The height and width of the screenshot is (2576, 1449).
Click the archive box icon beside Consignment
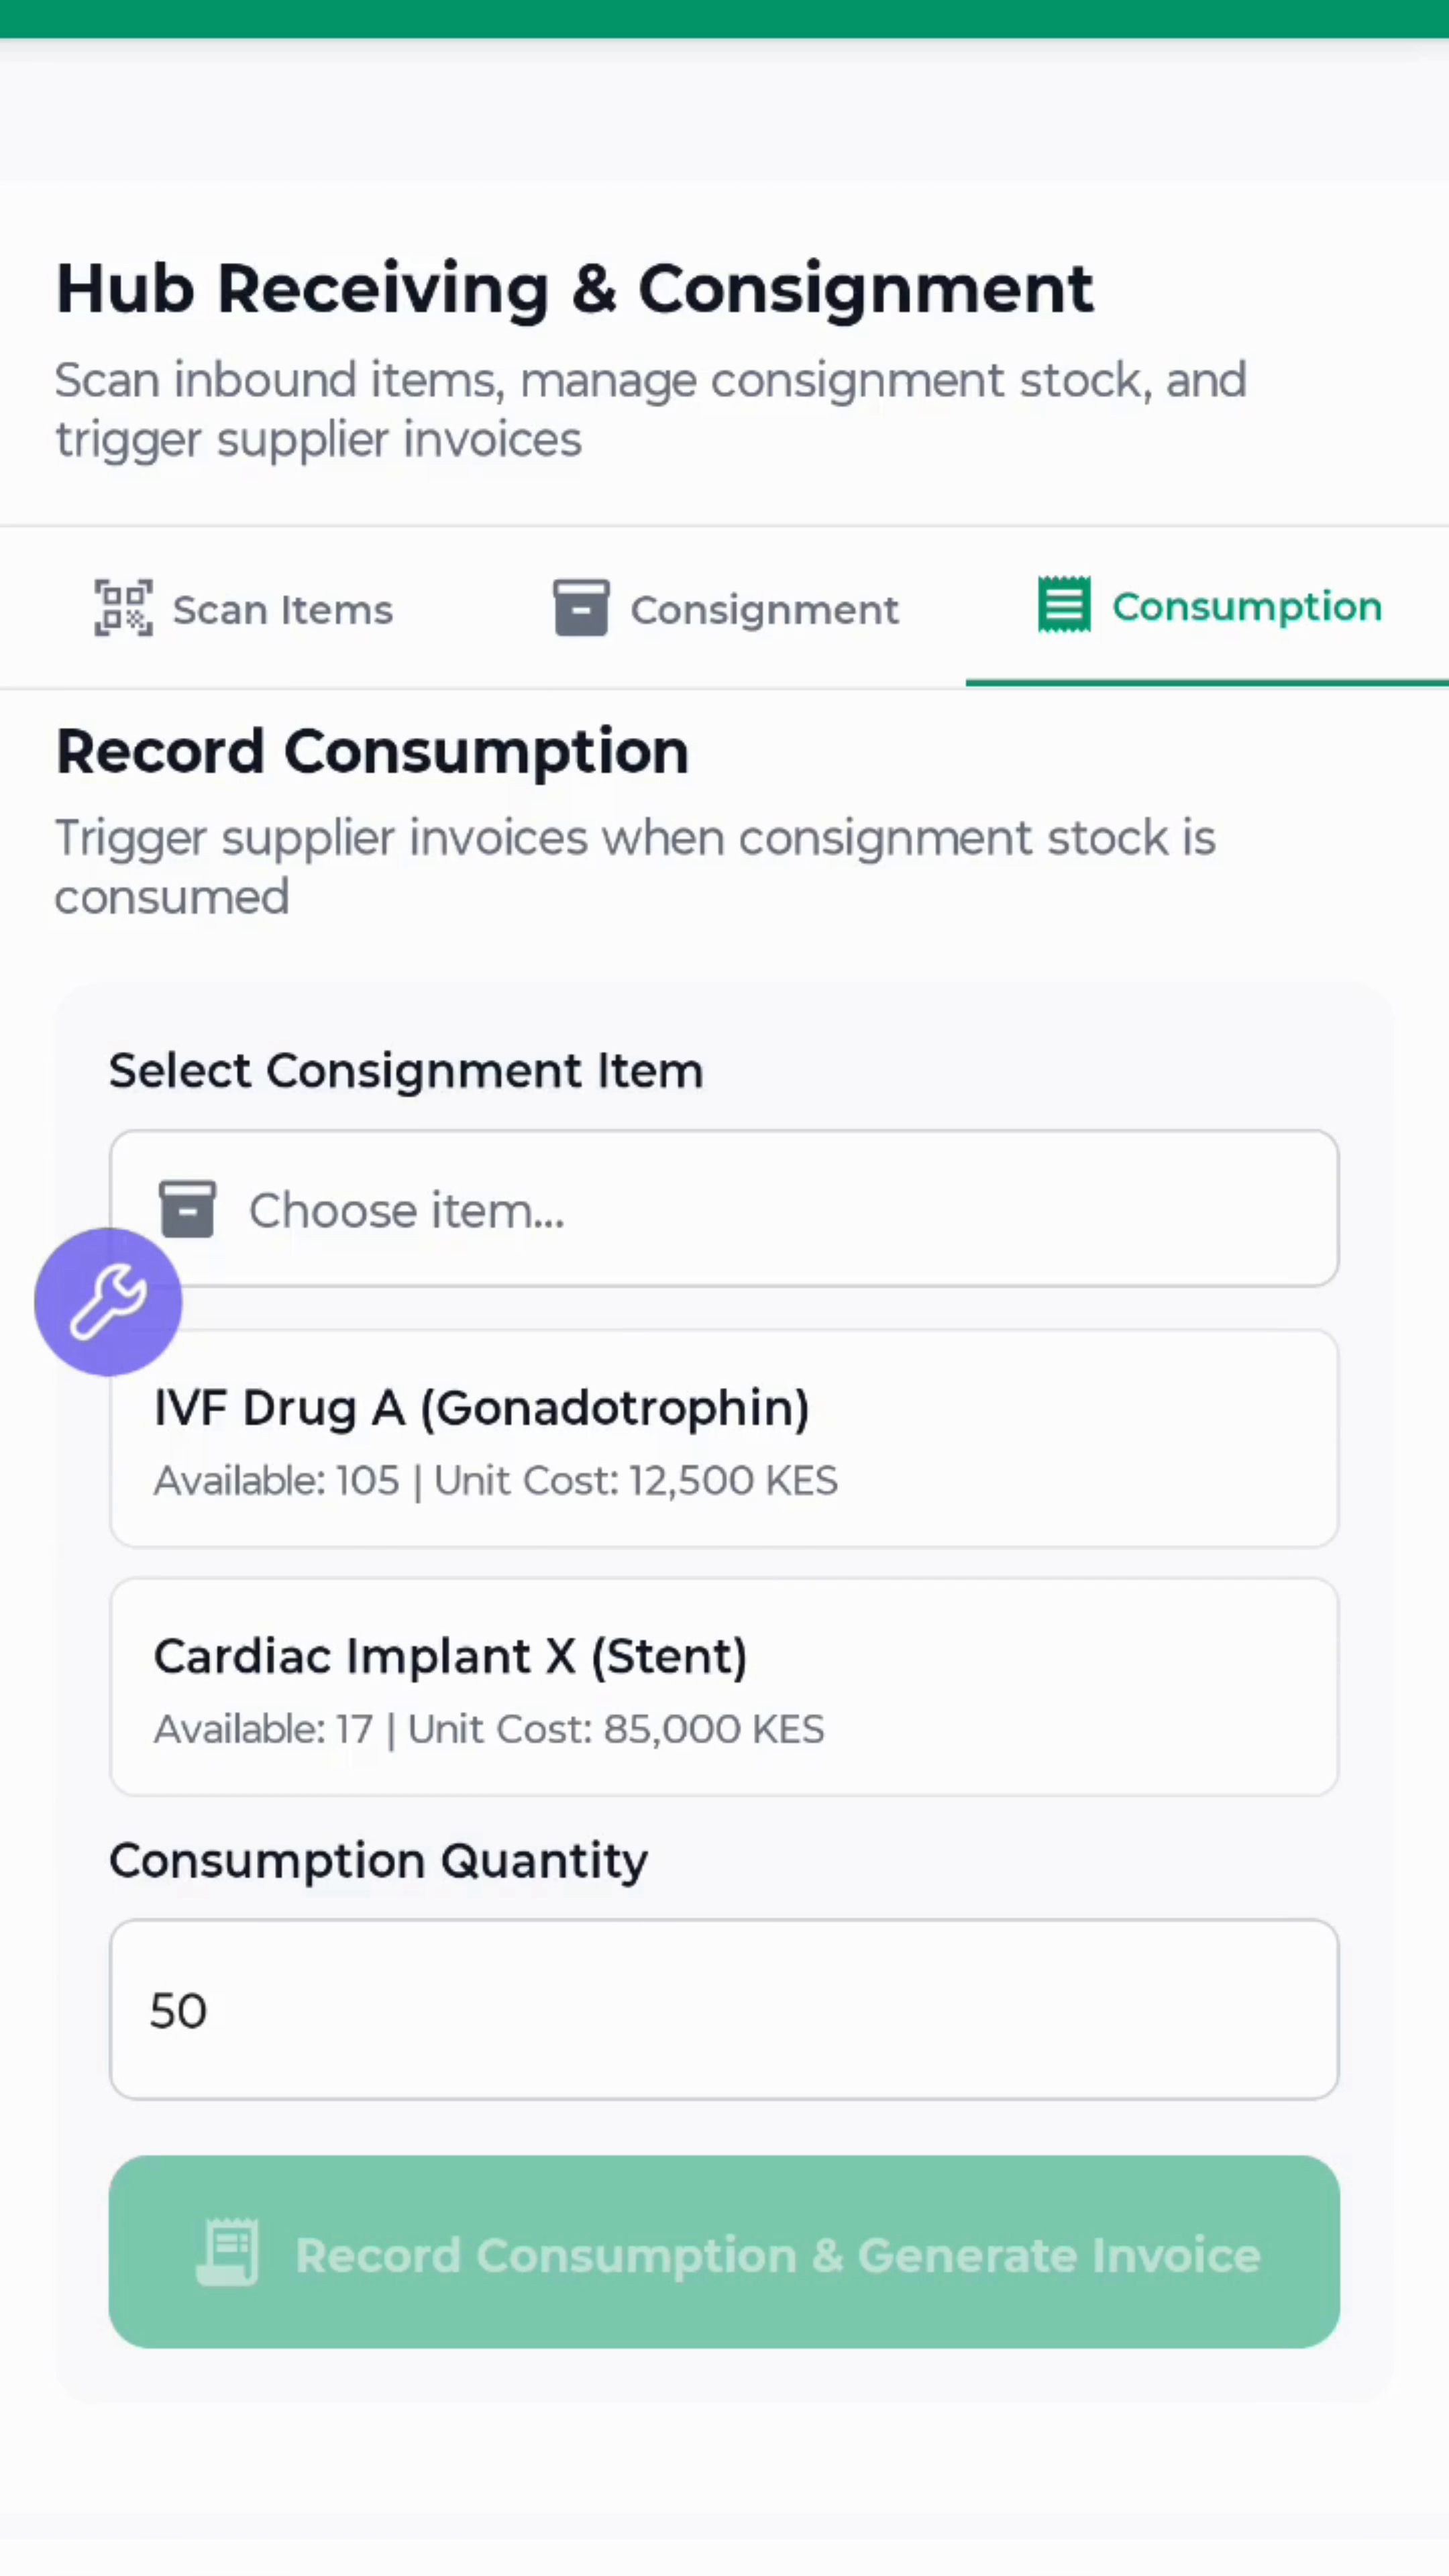click(x=581, y=608)
